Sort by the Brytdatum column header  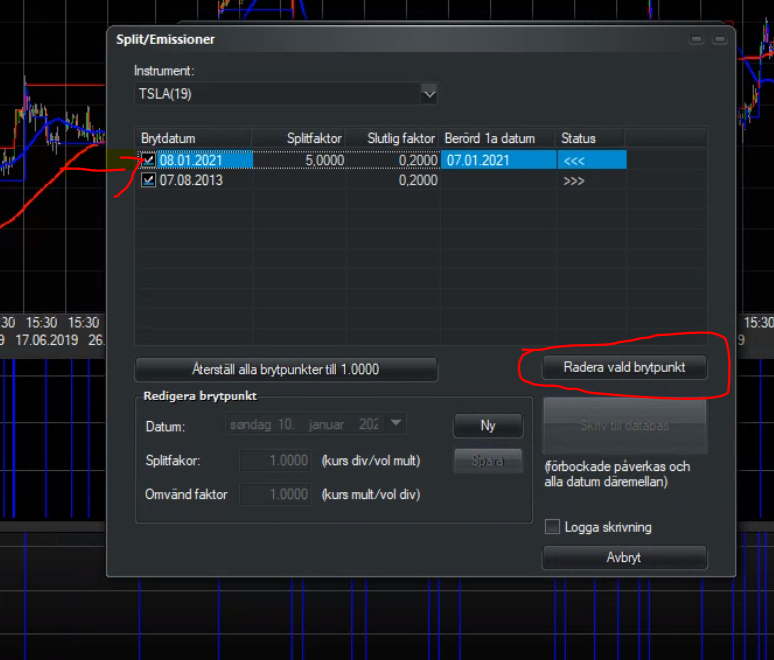(x=194, y=138)
